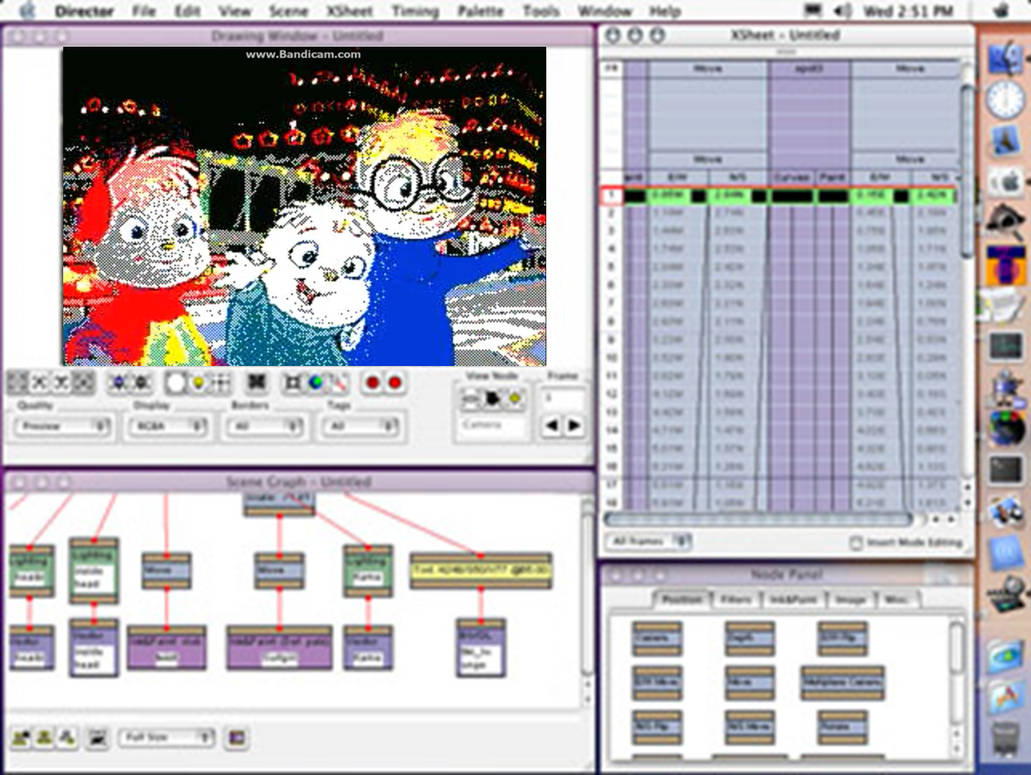This screenshot has width=1031, height=775.
Task: Click the Frame number input field
Action: (562, 398)
